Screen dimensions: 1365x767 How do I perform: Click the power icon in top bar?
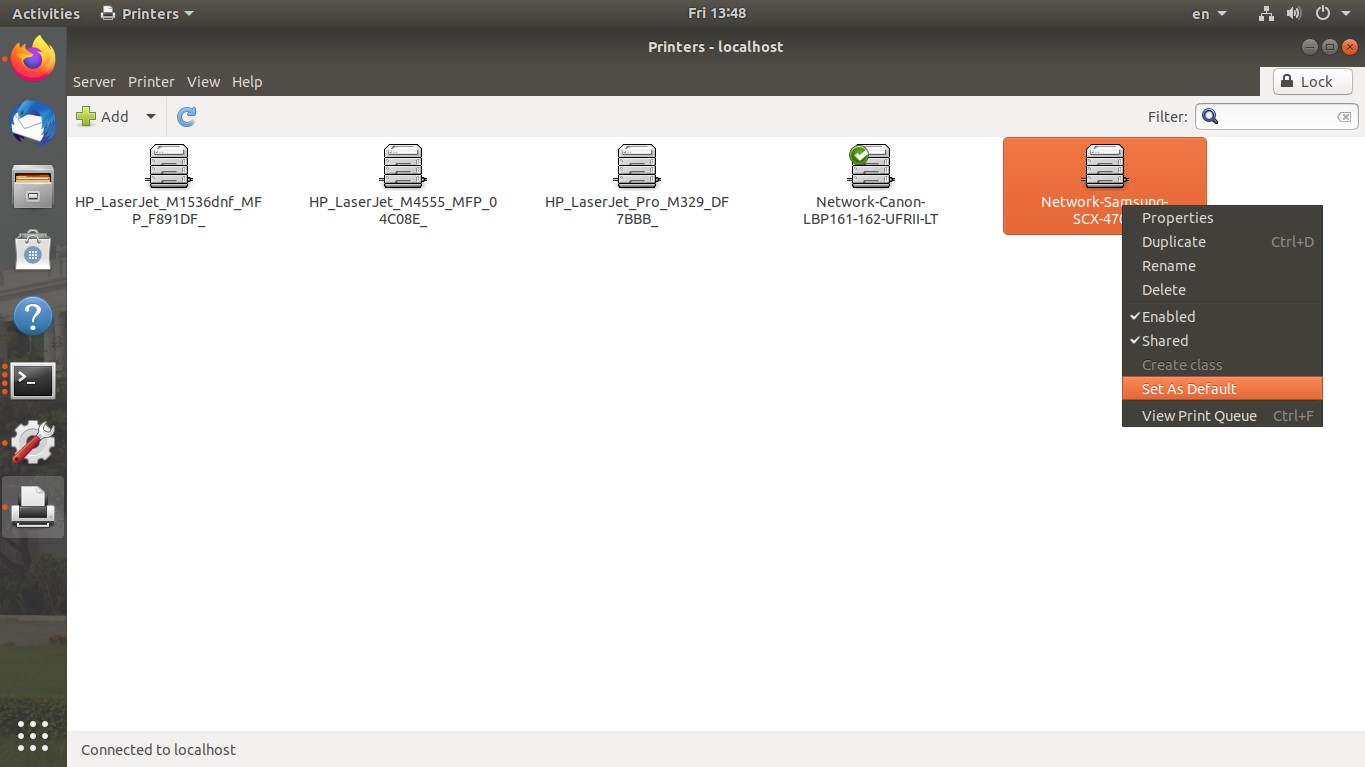click(x=1322, y=14)
